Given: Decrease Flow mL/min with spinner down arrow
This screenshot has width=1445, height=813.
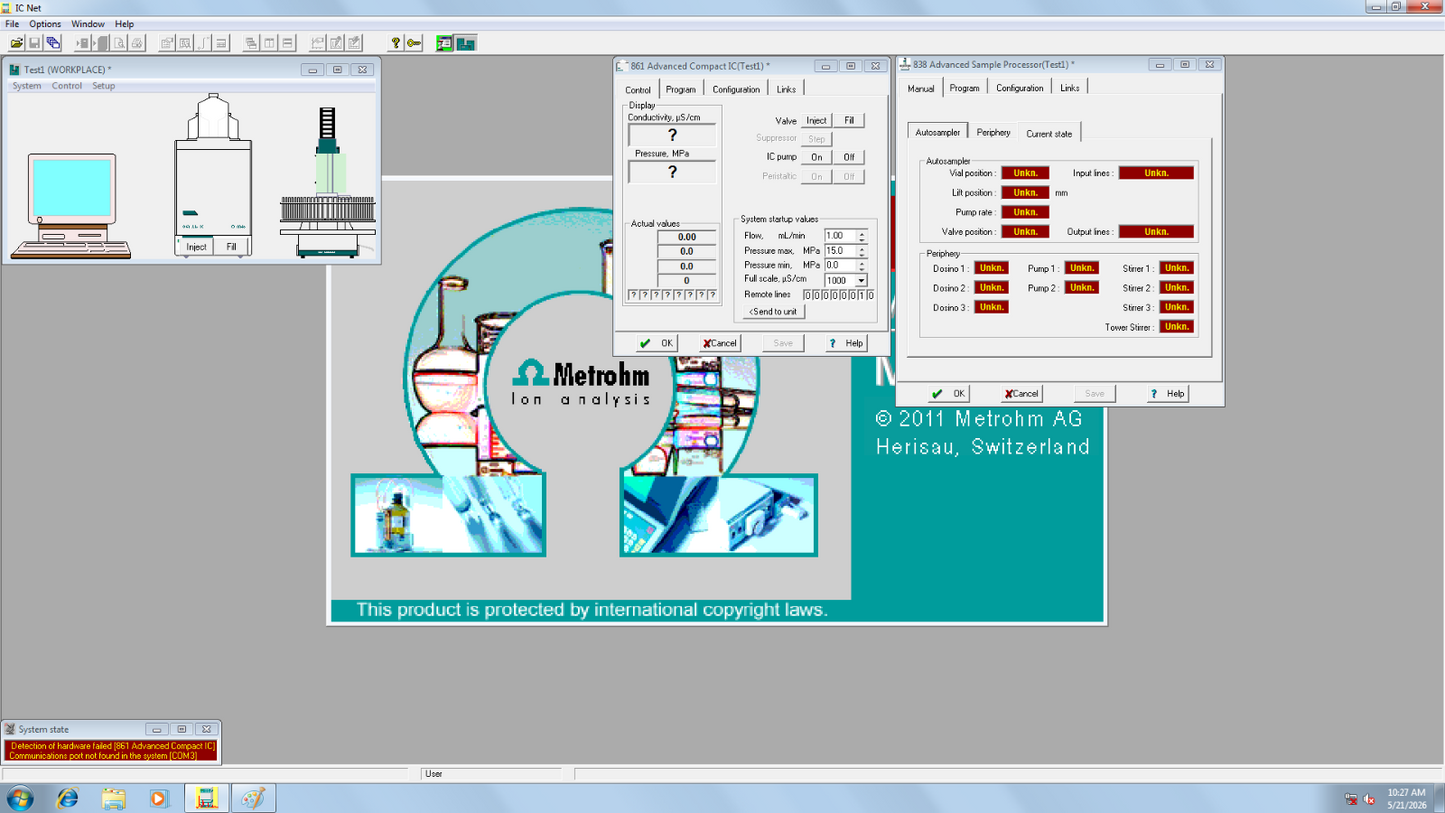Looking at the screenshot, I should [862, 239].
